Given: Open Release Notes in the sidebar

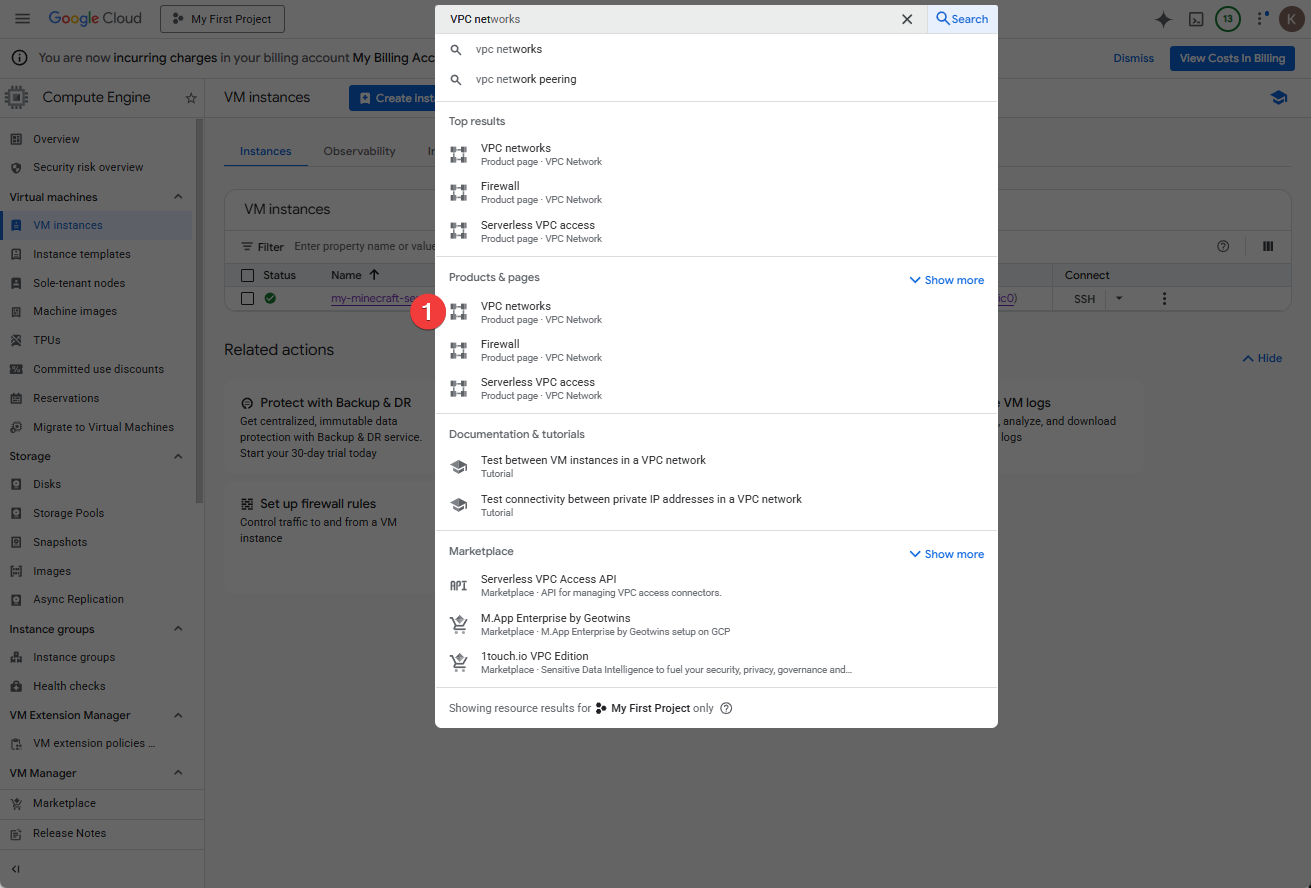Looking at the screenshot, I should 69,833.
